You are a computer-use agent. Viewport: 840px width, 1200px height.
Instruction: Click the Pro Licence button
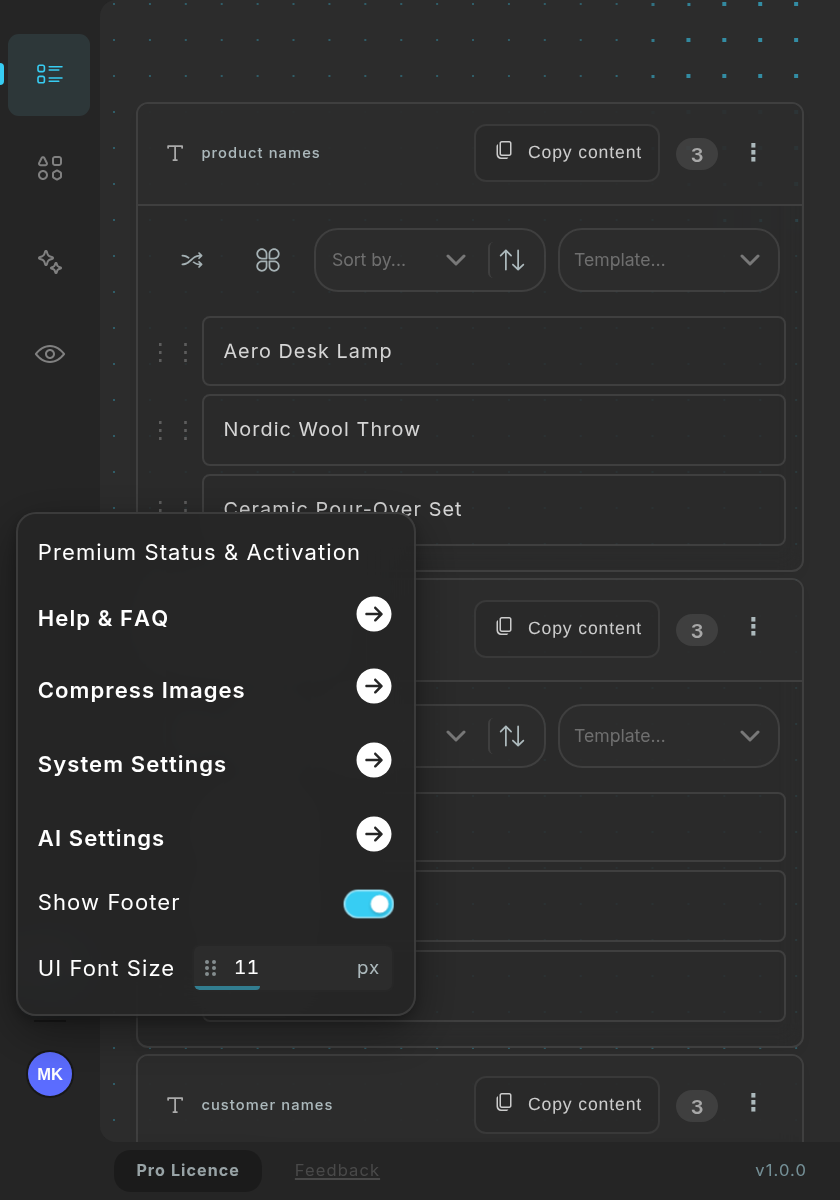[188, 1170]
